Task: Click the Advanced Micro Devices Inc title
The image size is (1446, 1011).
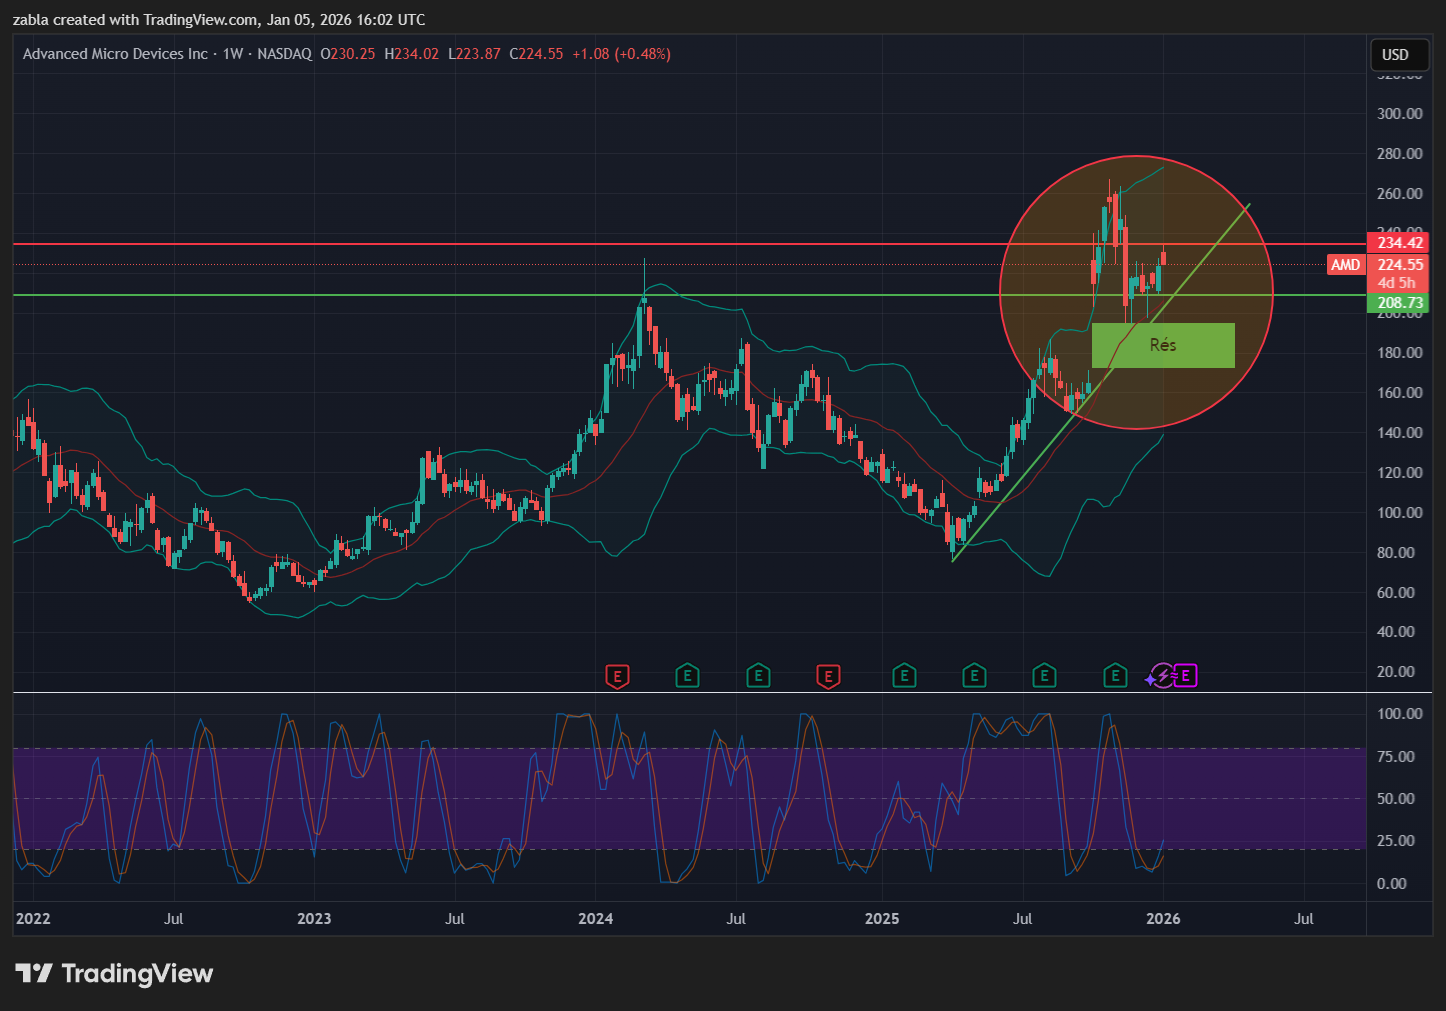Action: point(115,54)
